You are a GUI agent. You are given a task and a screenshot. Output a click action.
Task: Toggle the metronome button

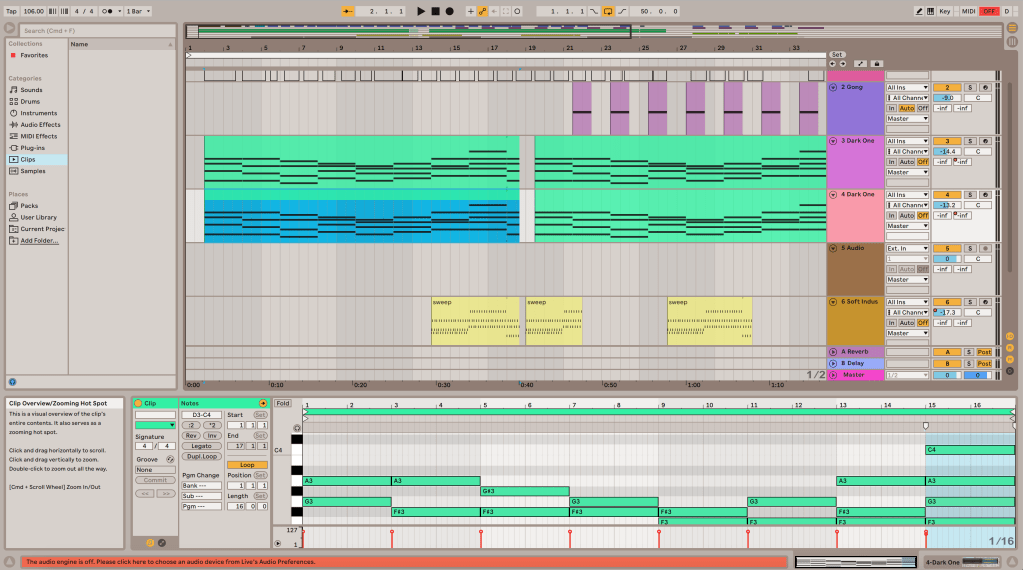coord(106,11)
